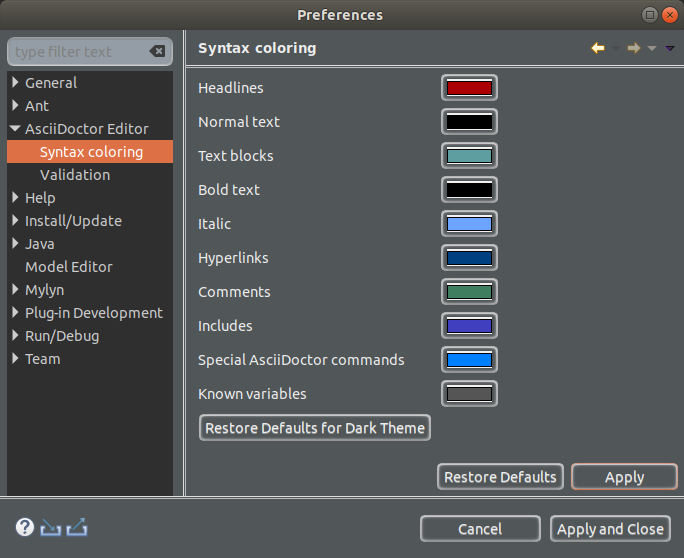Viewport: 684px width, 558px height.
Task: Change Special AsciiDoctor commands color
Action: (469, 360)
